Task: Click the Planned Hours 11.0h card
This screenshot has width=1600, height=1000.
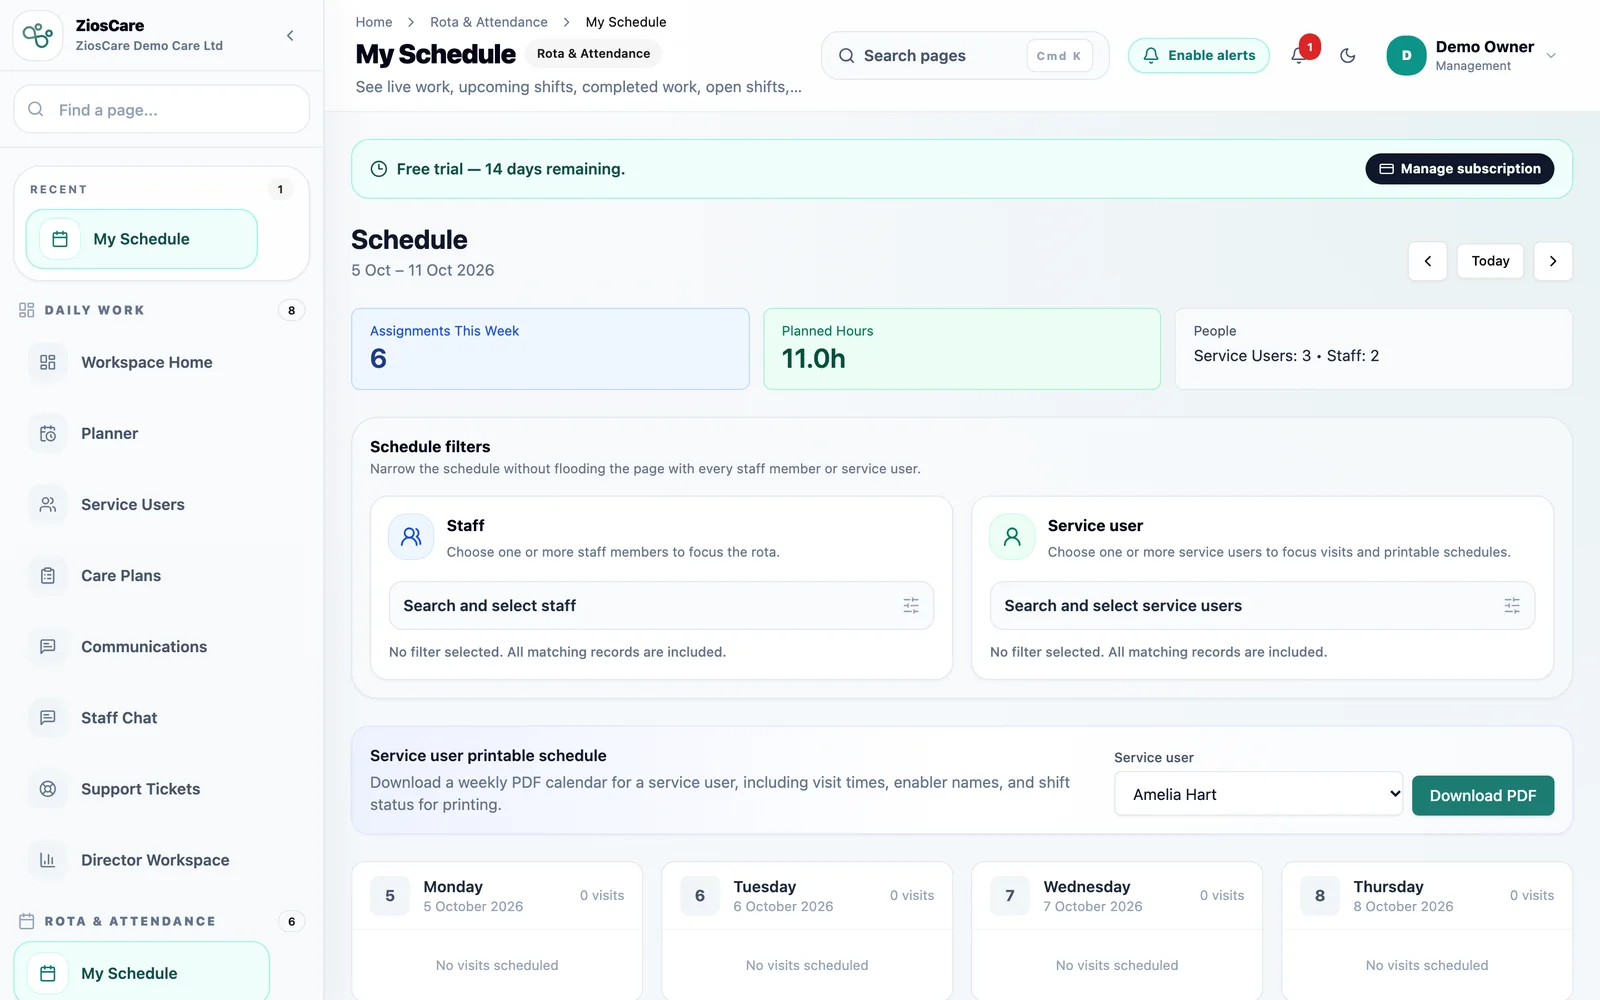Action: (962, 349)
